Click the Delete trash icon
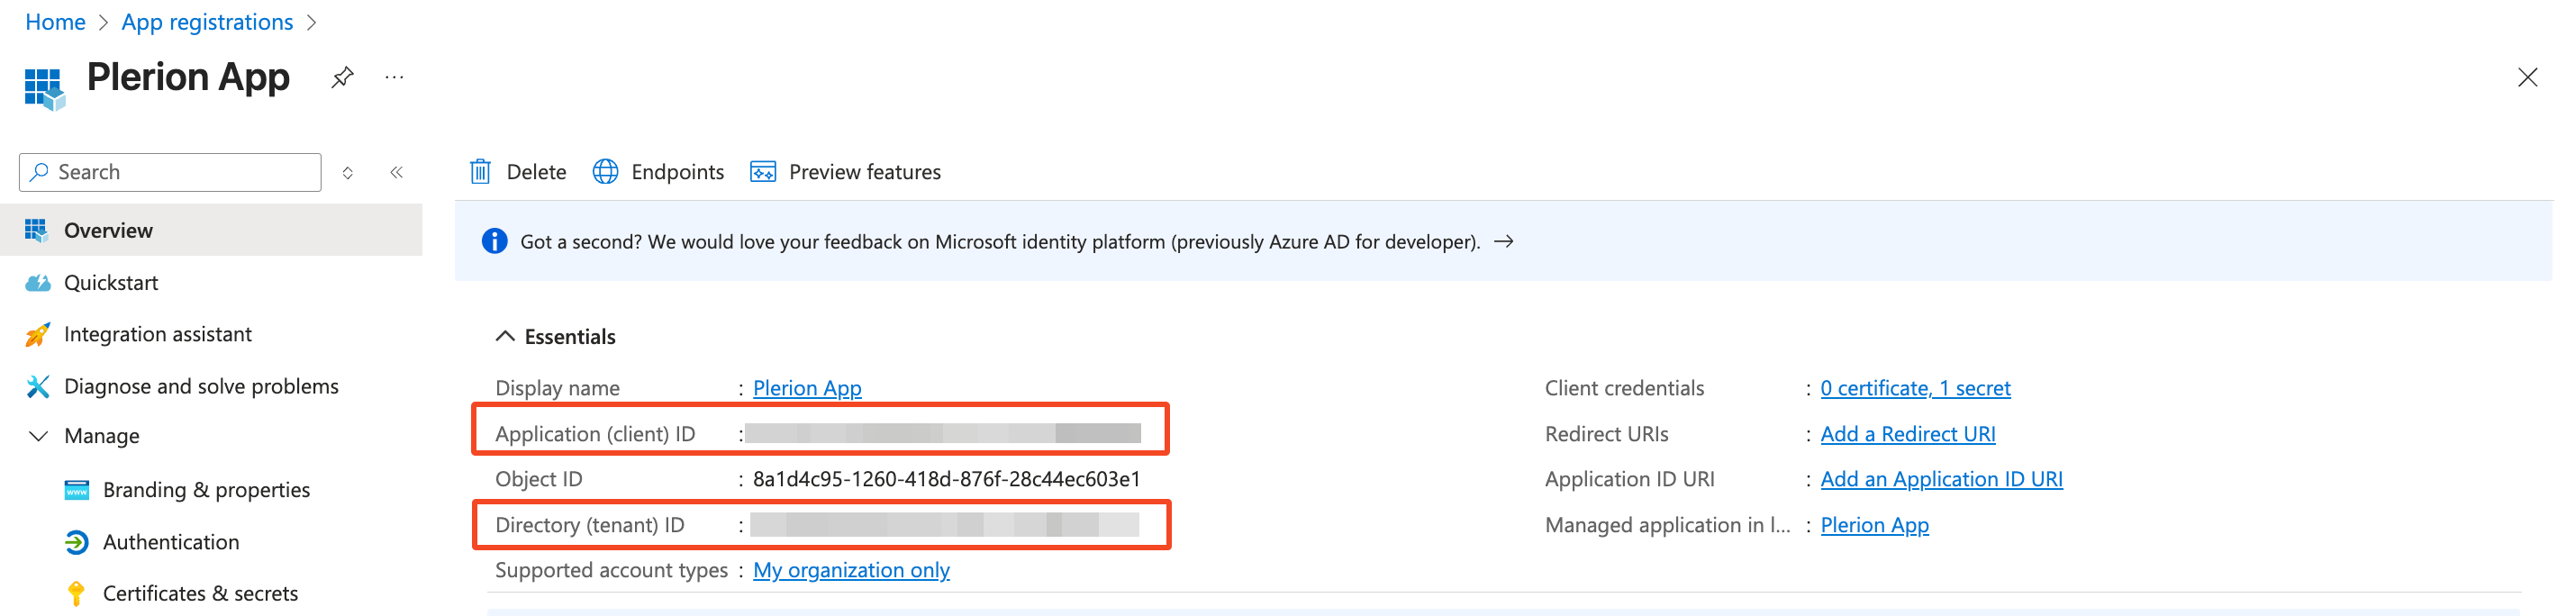 (480, 172)
